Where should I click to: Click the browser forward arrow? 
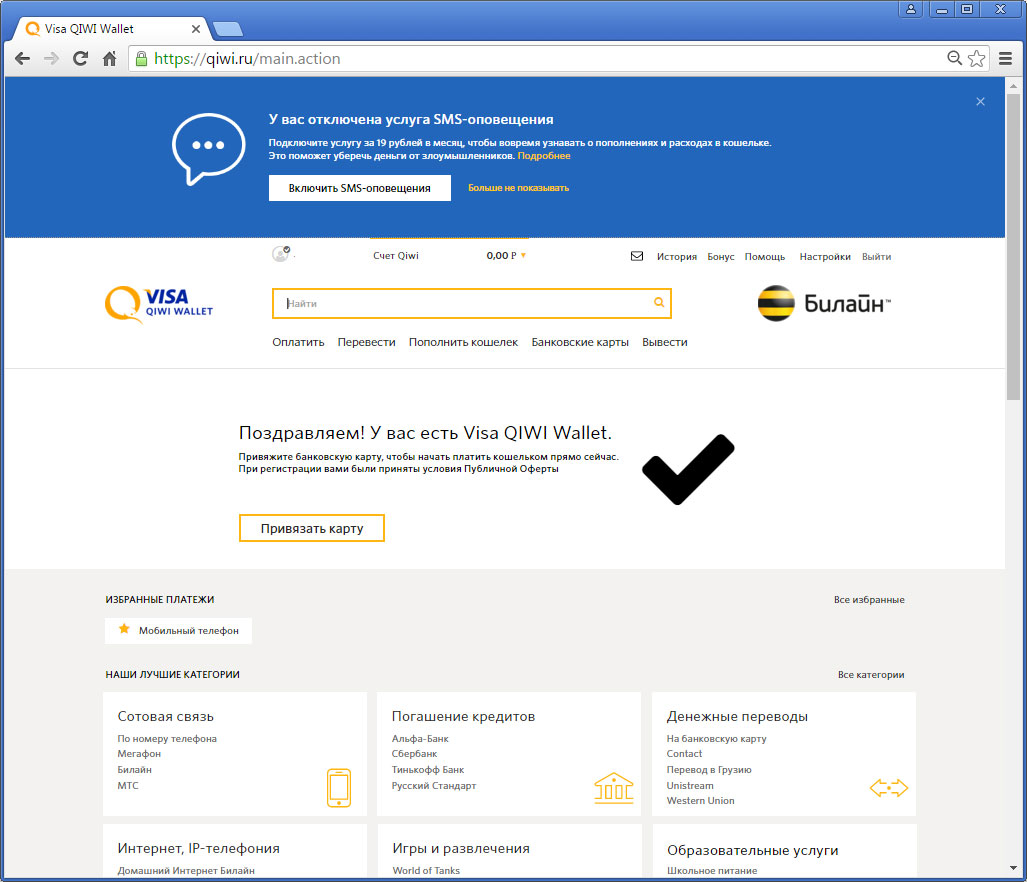pyautogui.click(x=51, y=59)
